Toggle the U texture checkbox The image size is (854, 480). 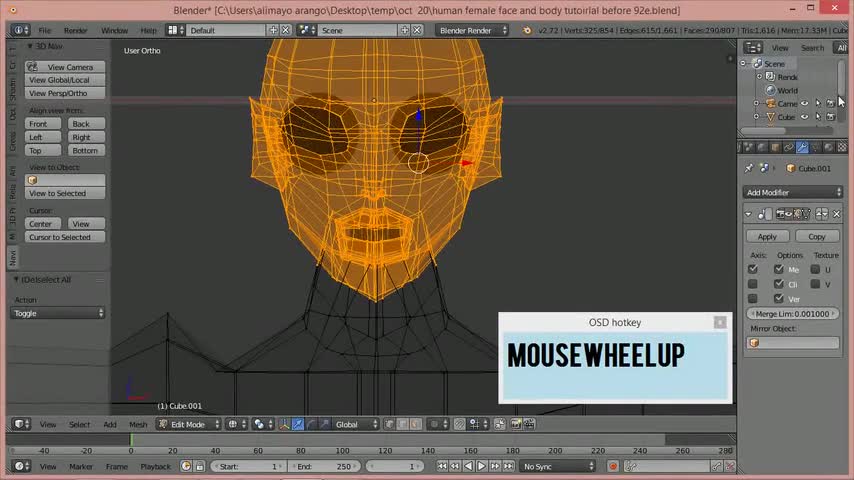(x=815, y=269)
